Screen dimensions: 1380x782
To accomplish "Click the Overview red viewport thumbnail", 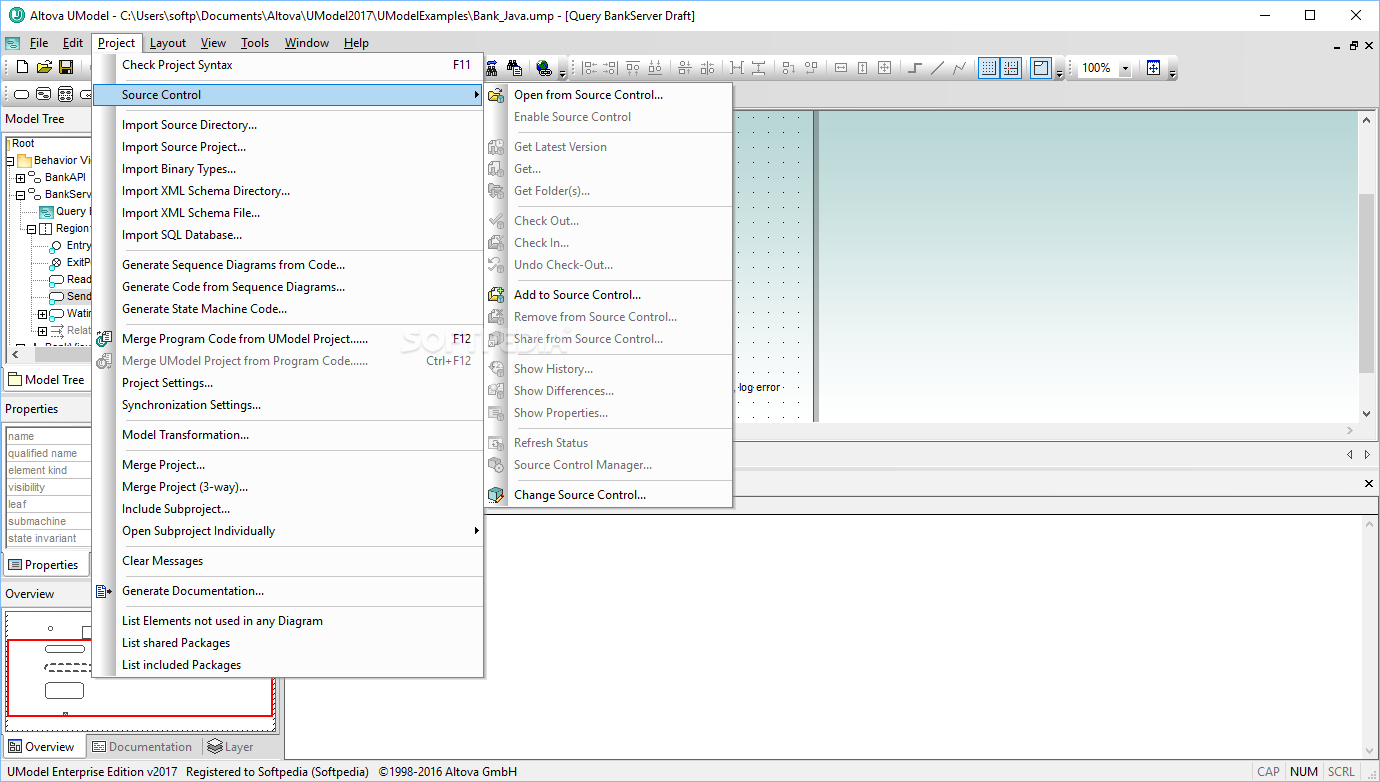I will [x=140, y=678].
